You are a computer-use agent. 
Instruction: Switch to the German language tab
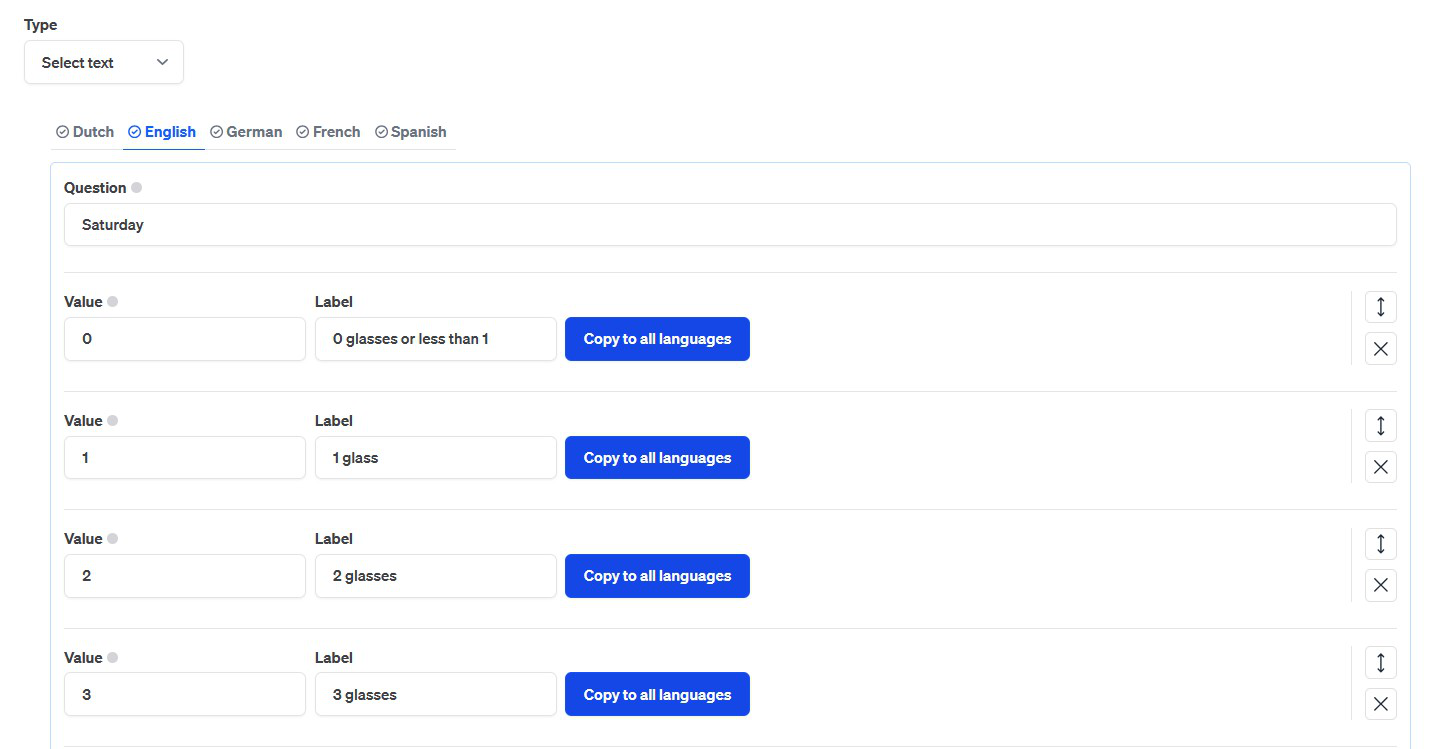(x=246, y=132)
